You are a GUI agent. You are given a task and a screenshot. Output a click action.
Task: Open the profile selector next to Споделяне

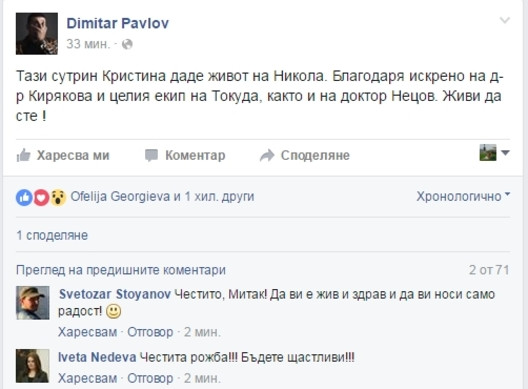[x=494, y=153]
